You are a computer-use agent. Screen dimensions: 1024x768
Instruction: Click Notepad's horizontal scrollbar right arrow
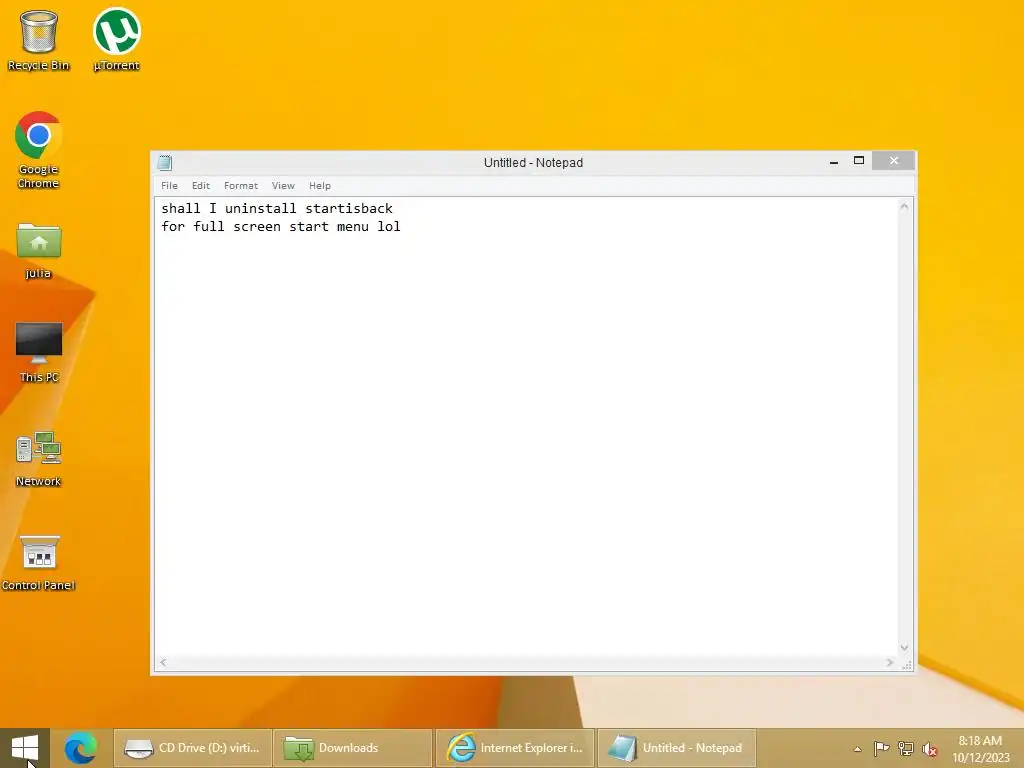coord(889,662)
